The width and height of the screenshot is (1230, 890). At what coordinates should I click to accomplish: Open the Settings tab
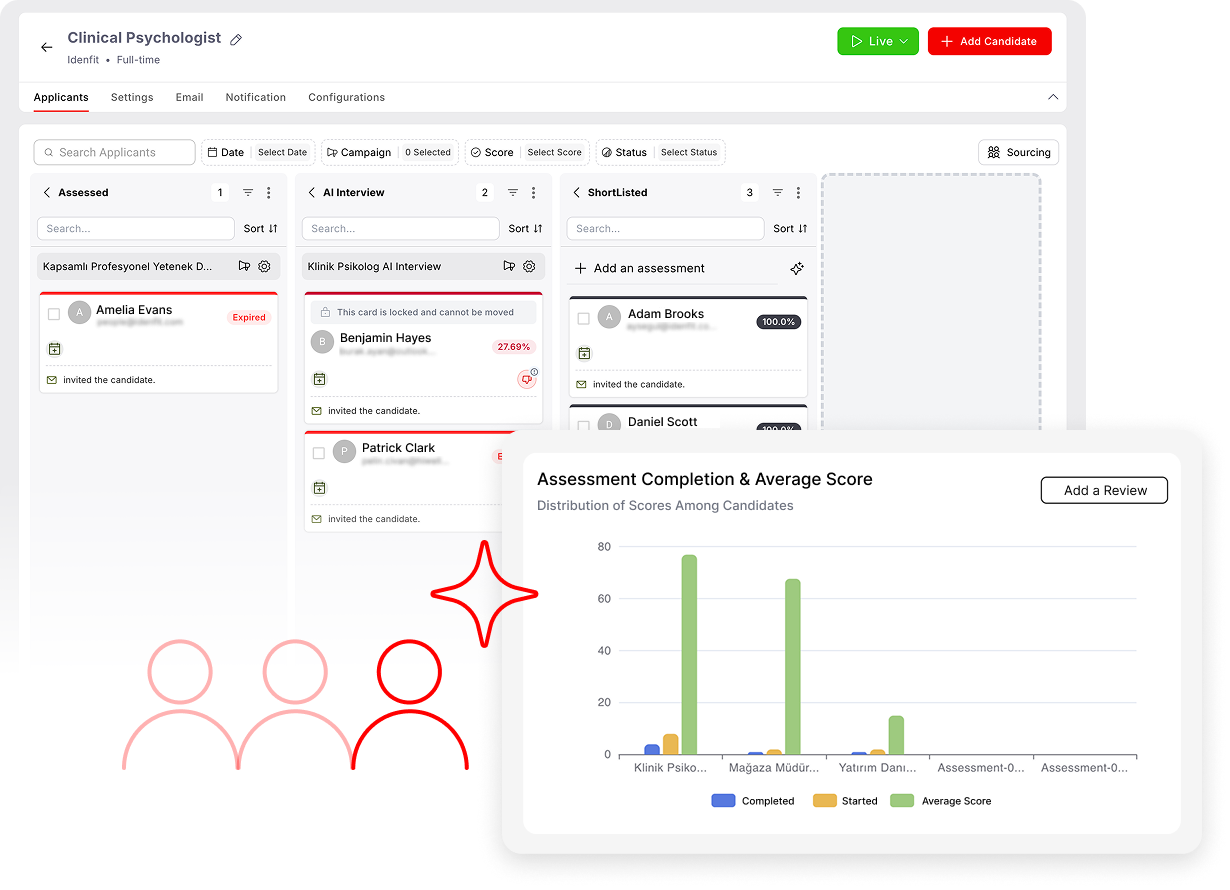pyautogui.click(x=132, y=97)
